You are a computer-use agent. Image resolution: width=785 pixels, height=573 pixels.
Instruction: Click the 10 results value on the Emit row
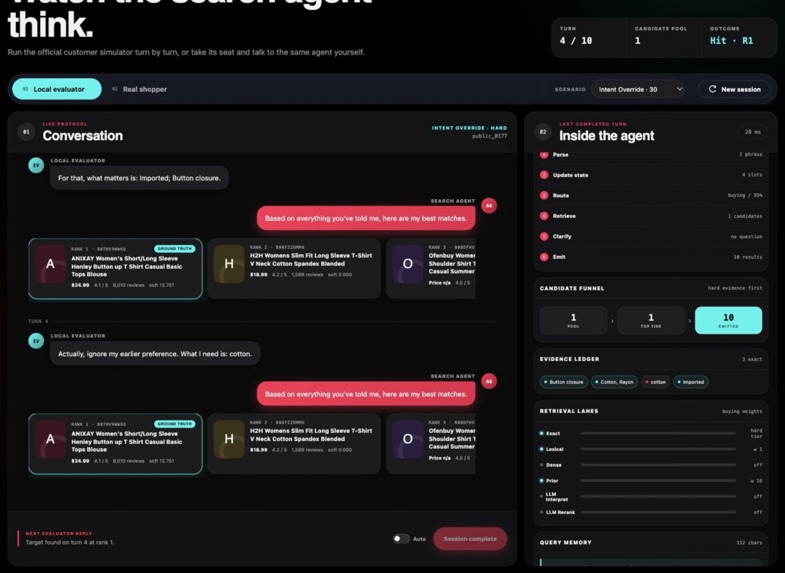pyautogui.click(x=748, y=257)
